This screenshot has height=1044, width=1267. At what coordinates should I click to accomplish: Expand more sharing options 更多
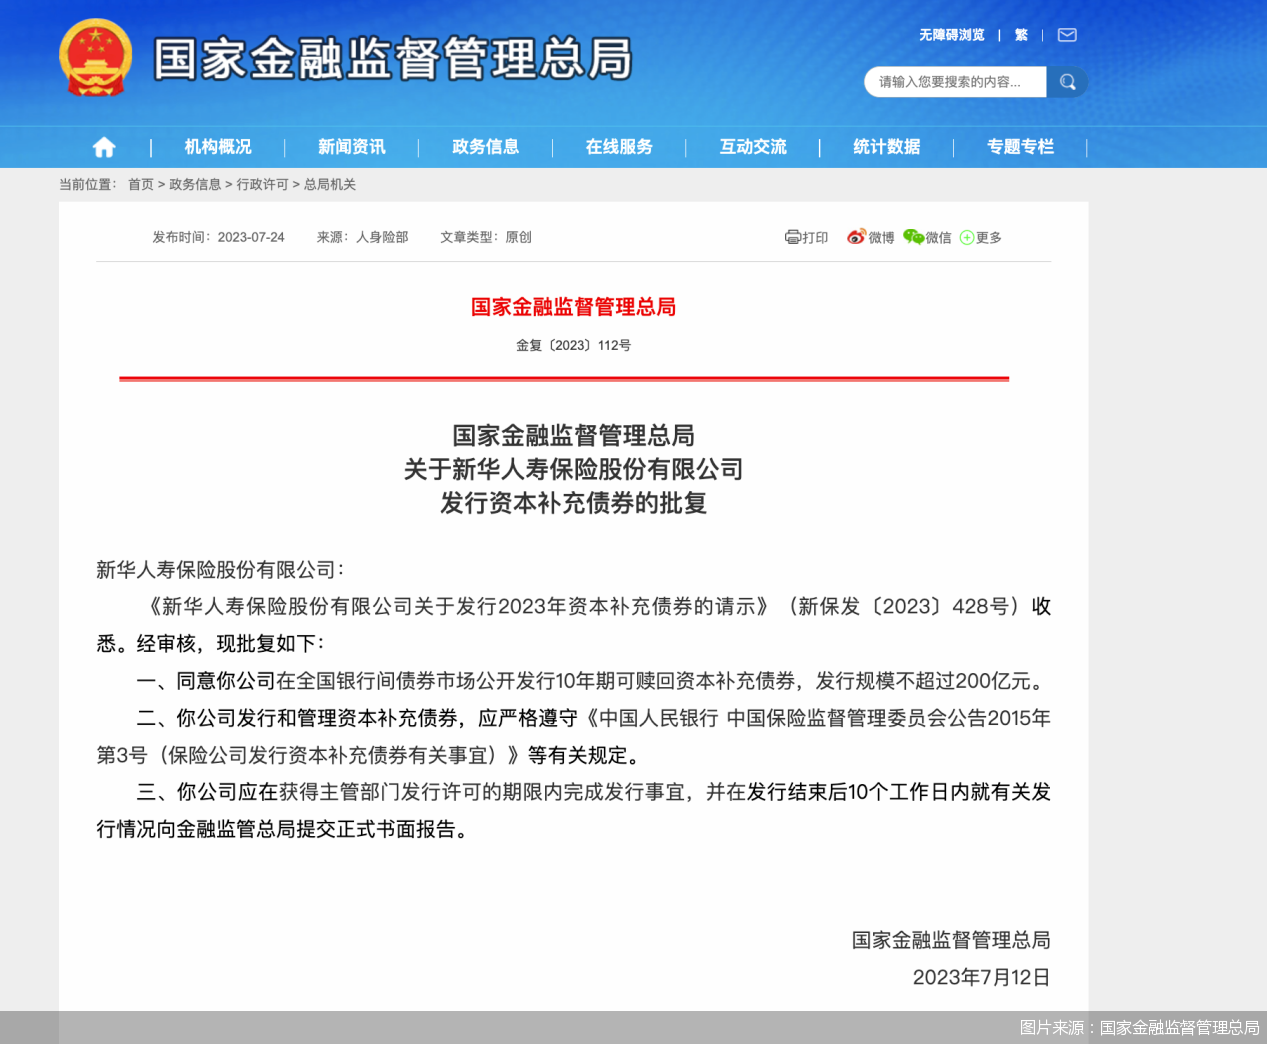(x=981, y=237)
